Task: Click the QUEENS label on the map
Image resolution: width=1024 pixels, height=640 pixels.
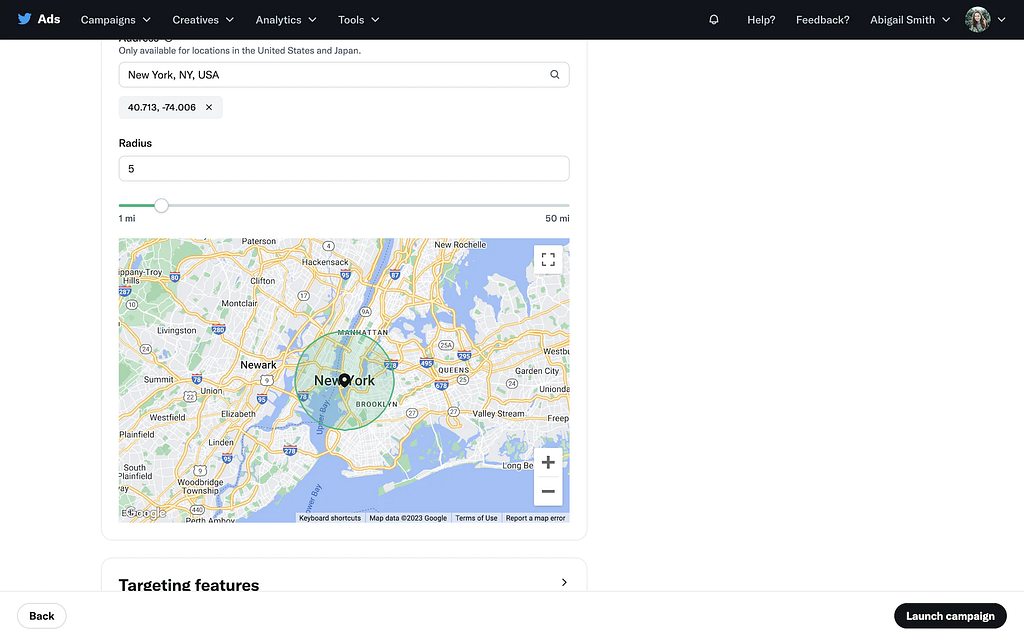Action: pyautogui.click(x=453, y=370)
